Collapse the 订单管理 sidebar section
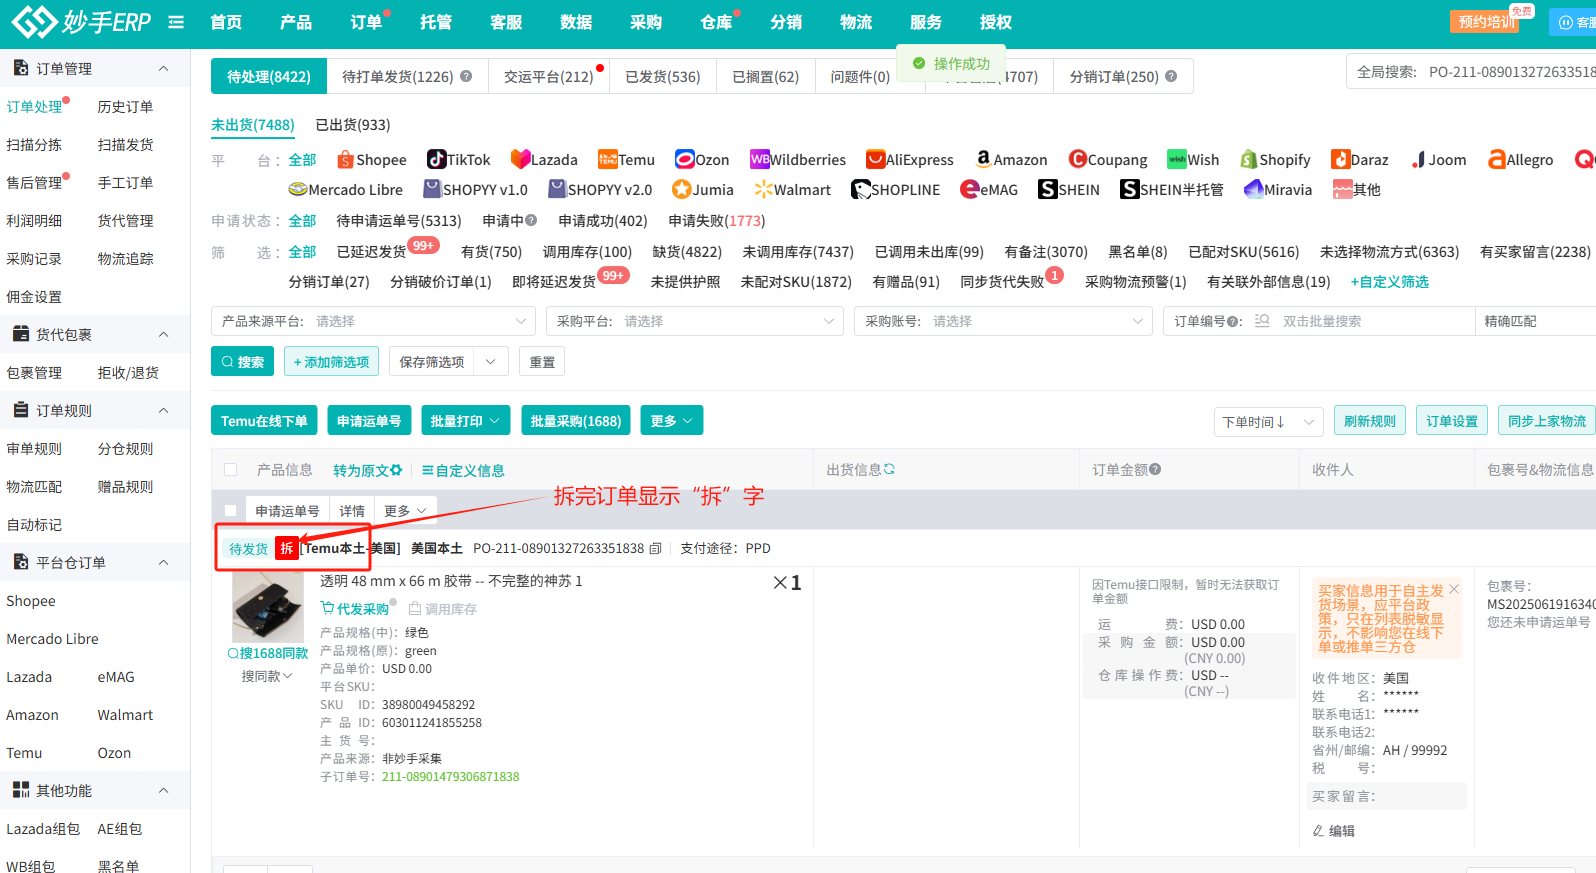Screen dimensions: 1596x873 coord(164,68)
